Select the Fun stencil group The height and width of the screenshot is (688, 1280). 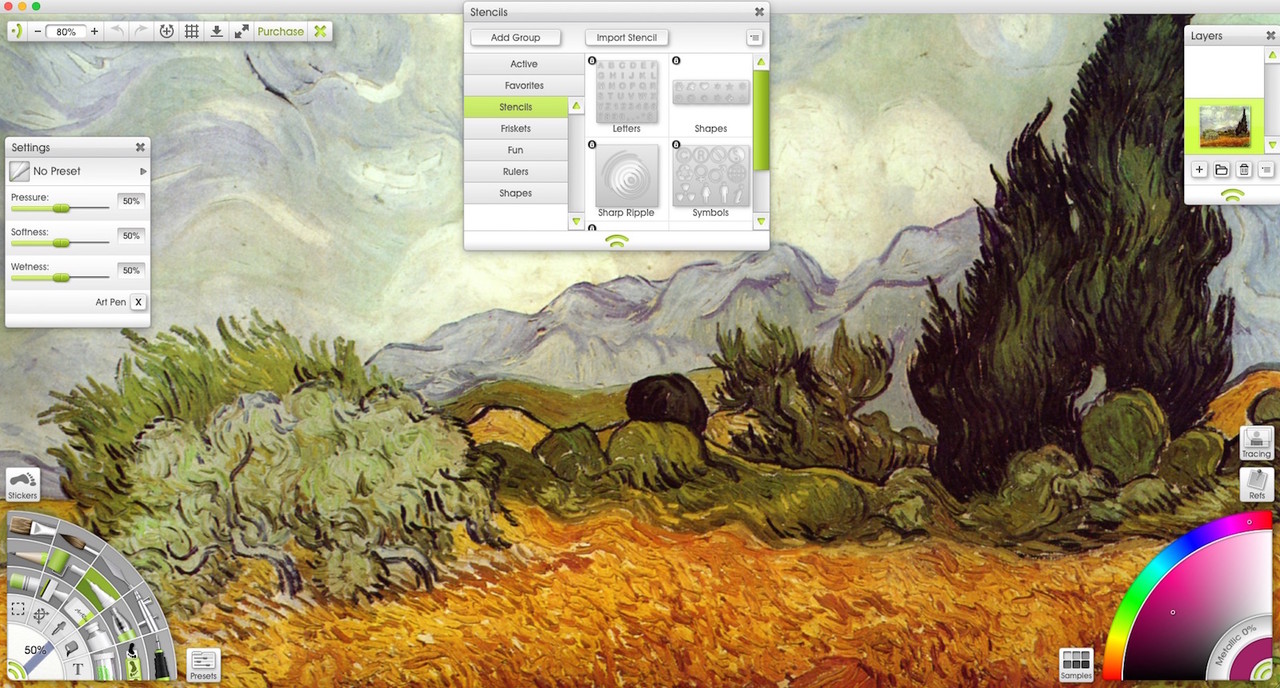tap(516, 150)
